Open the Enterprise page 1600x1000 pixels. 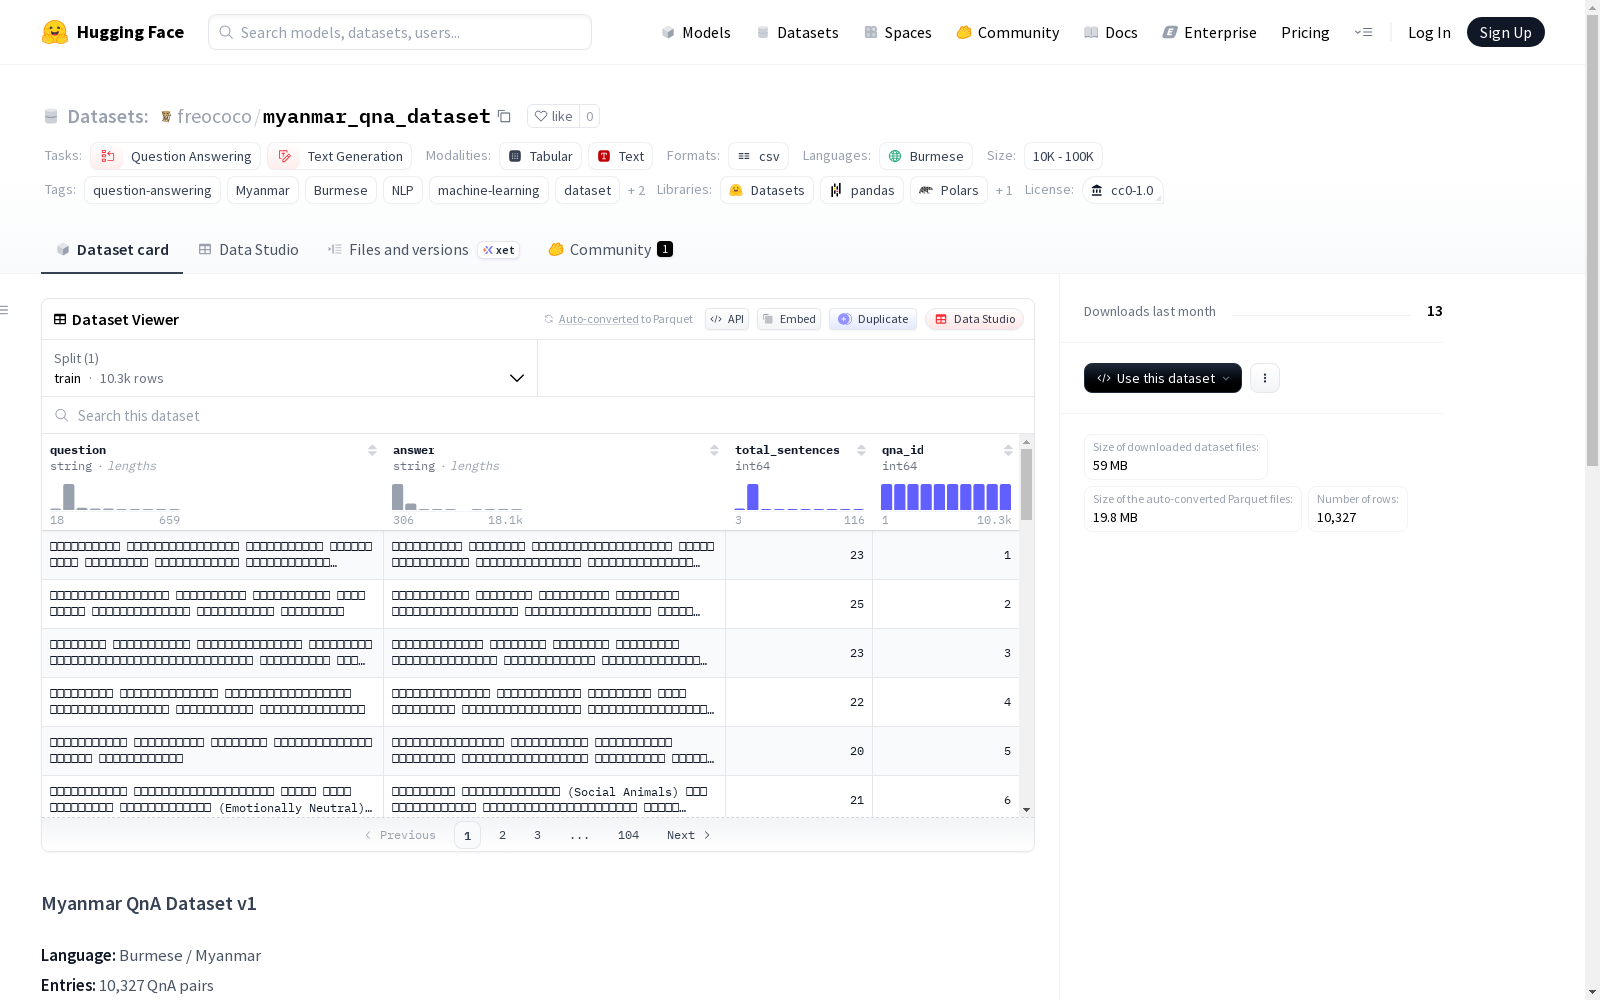pos(1210,32)
